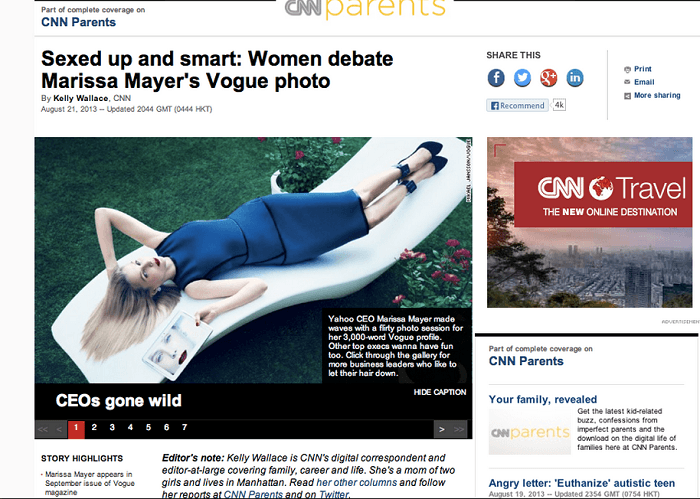Image resolution: width=700 pixels, height=499 pixels.
Task: Click the CNN parents sidebar thumbnail
Action: (530, 432)
